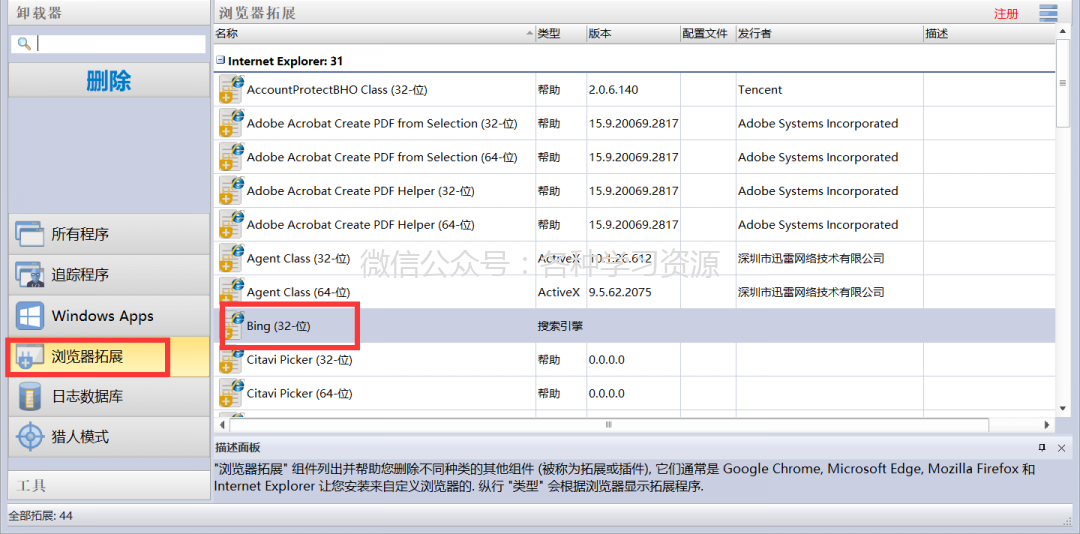This screenshot has height=534, width=1080.
Task: Click the red 注册 link
Action: pyautogui.click(x=1006, y=14)
